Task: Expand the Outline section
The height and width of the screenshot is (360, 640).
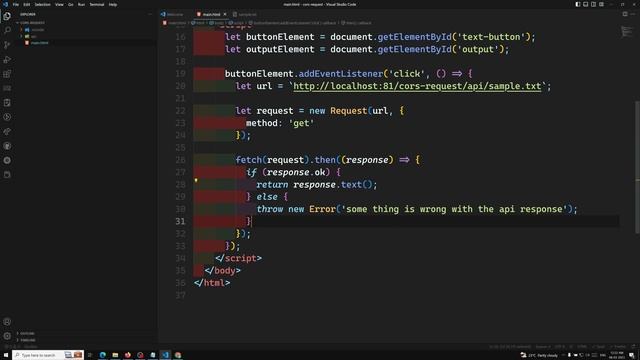Action: pyautogui.click(x=27, y=333)
